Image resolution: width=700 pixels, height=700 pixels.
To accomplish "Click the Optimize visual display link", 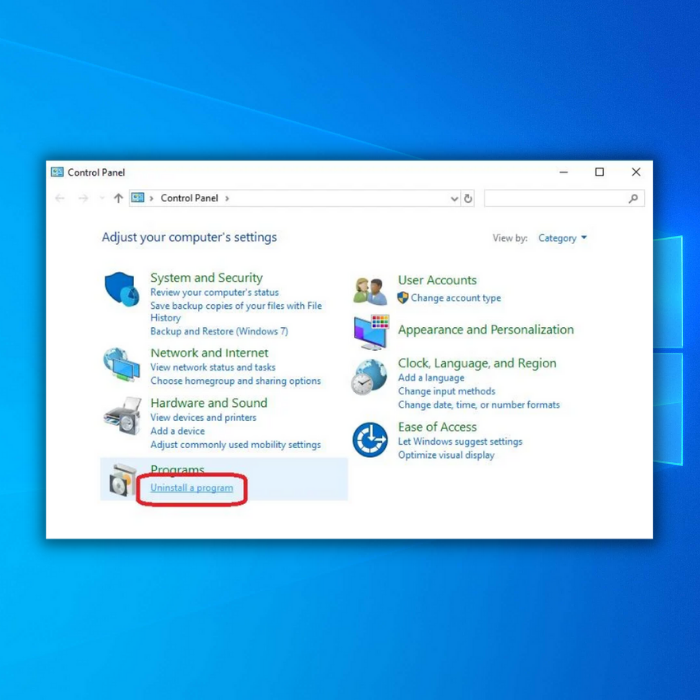I will 446,455.
